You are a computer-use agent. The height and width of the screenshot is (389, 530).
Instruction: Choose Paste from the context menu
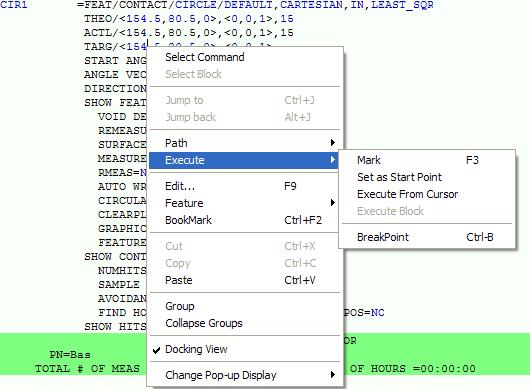point(244,280)
